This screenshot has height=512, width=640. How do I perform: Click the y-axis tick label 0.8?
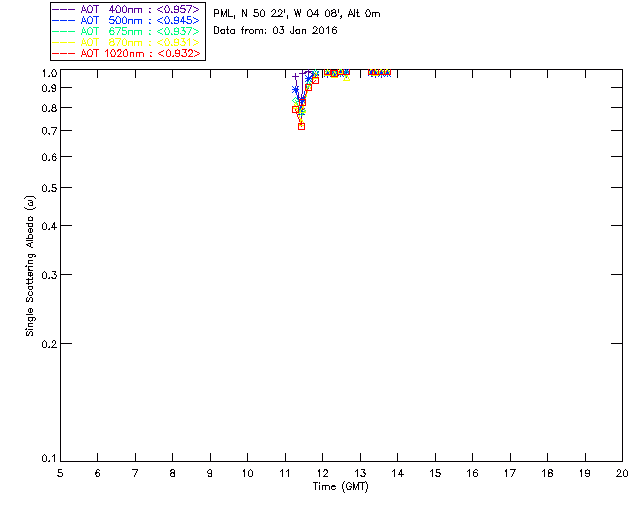pos(49,108)
